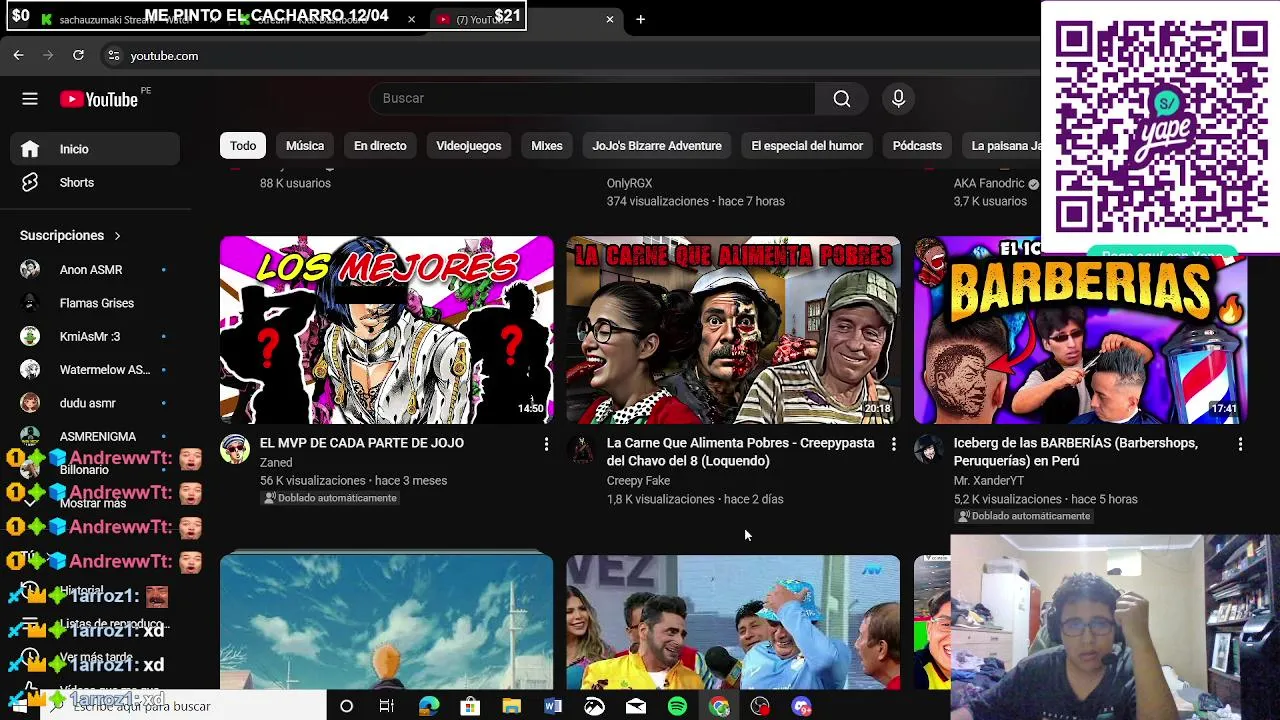Image resolution: width=1280 pixels, height=720 pixels.
Task: Play TV show celebration thumbnail
Action: (x=734, y=622)
